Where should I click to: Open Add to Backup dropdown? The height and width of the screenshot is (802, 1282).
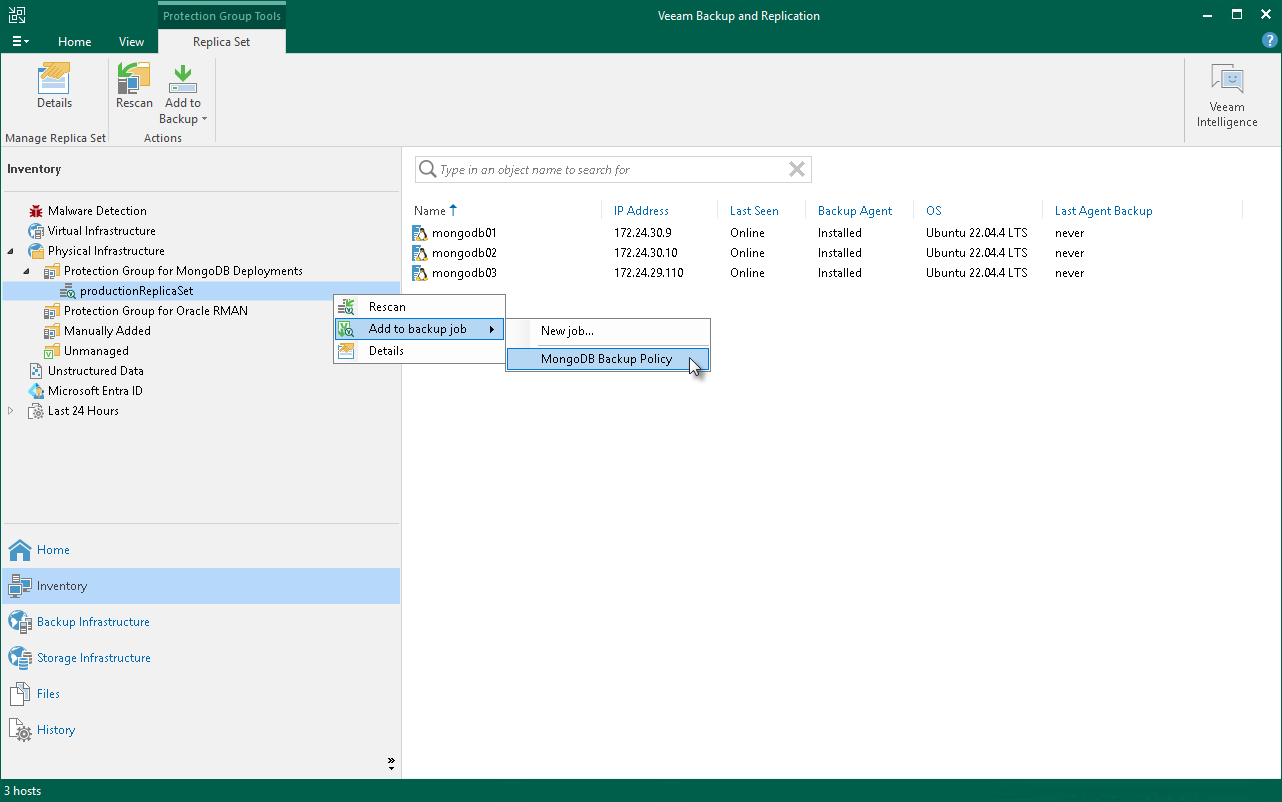[x=182, y=110]
